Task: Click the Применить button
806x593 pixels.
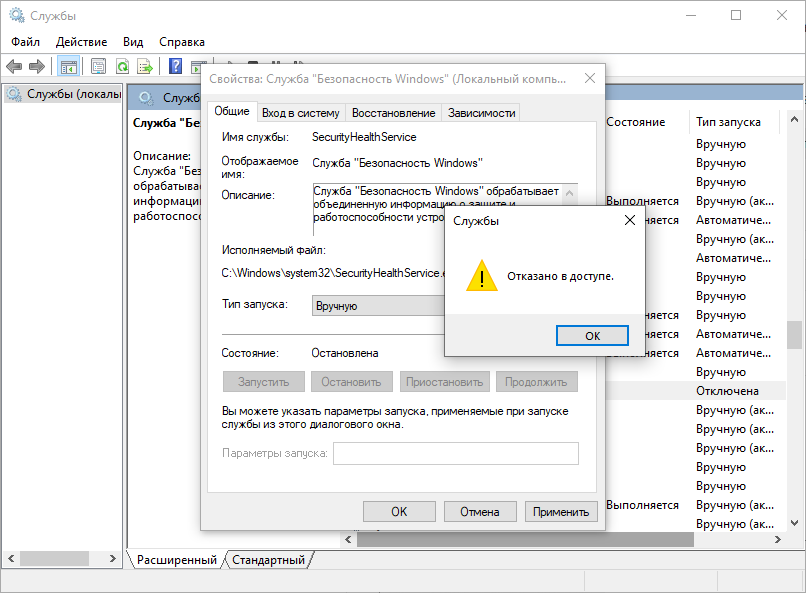Action: pyautogui.click(x=561, y=512)
